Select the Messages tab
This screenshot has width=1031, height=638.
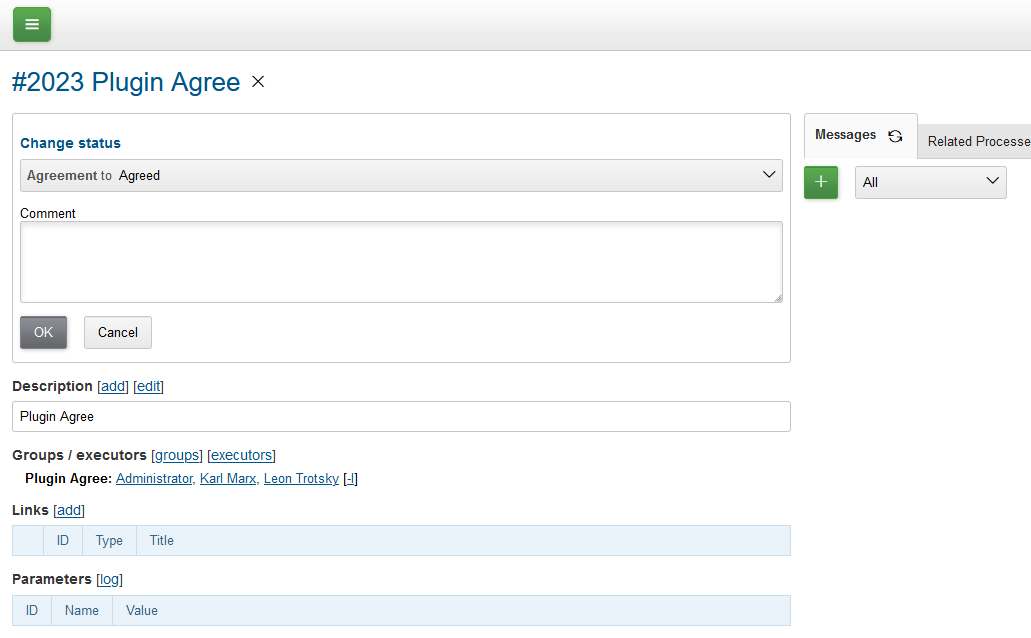[x=845, y=134]
